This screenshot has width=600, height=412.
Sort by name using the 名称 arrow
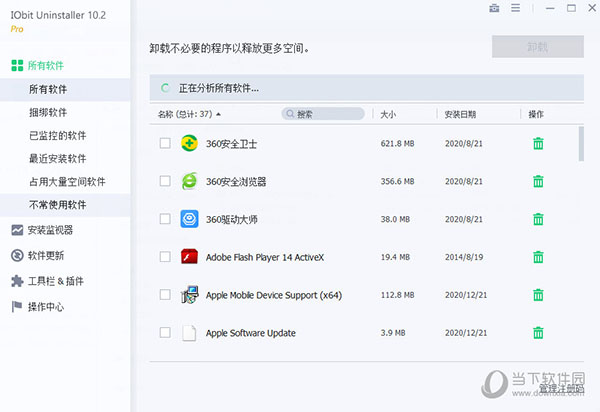(x=218, y=114)
